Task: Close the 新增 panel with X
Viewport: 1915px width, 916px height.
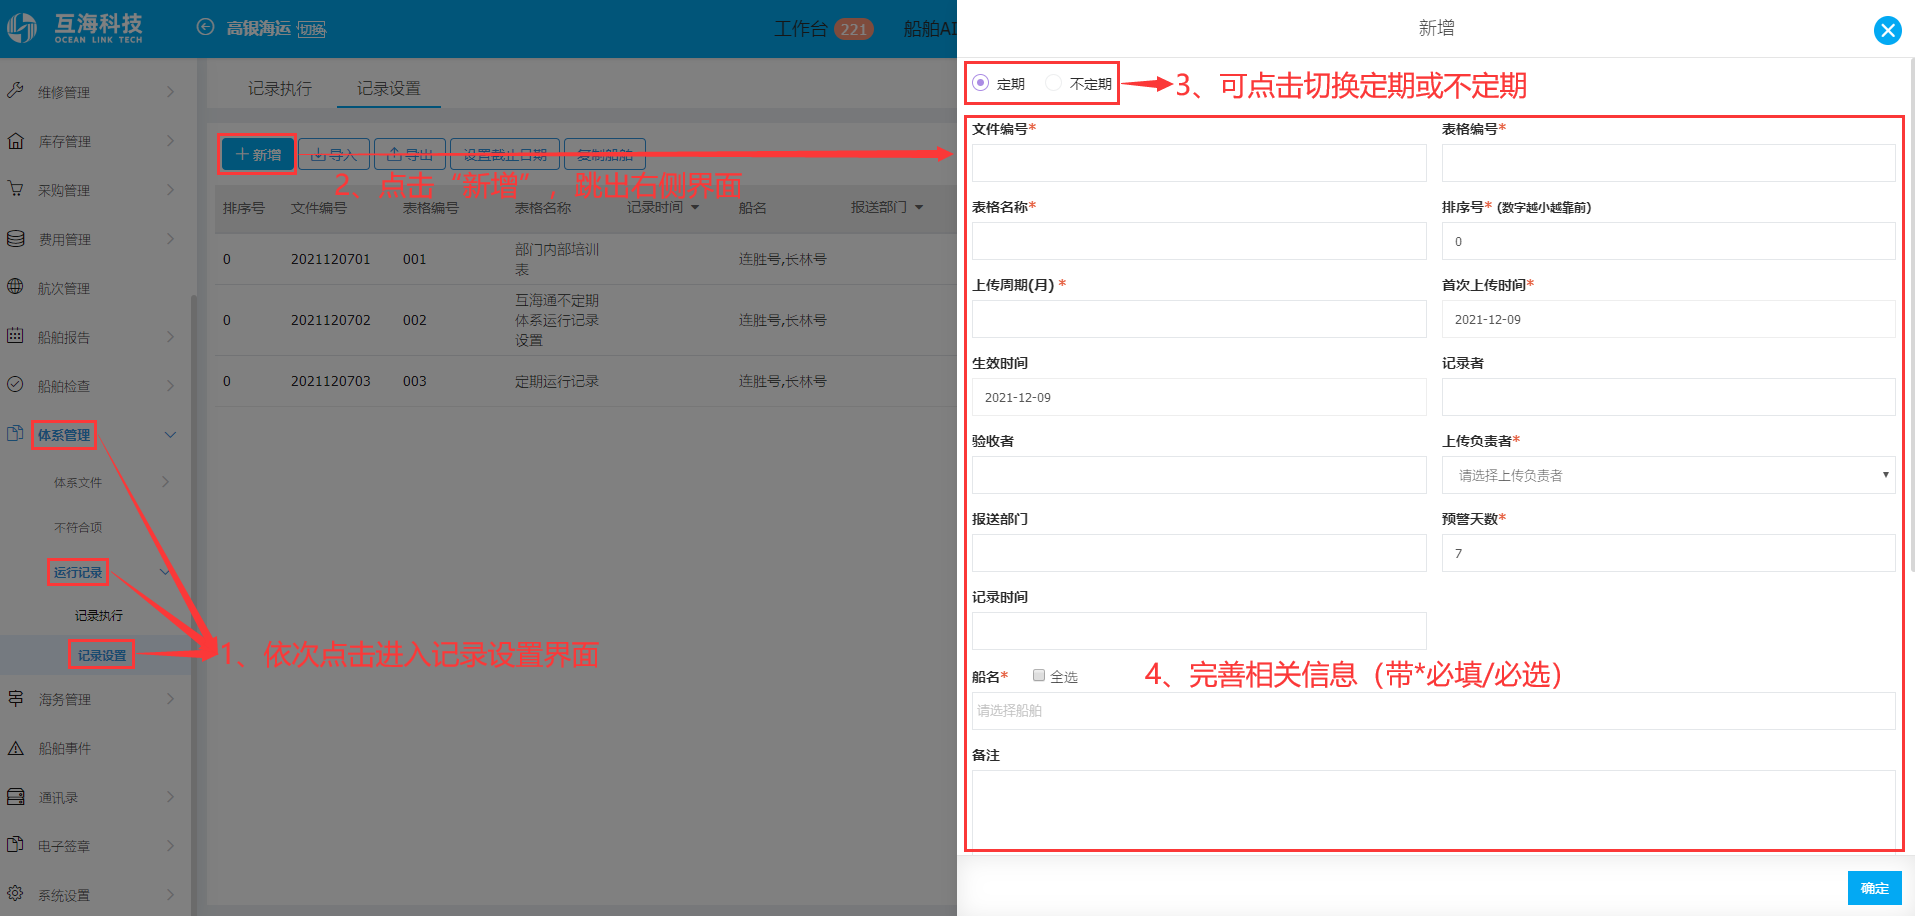Action: [1887, 30]
